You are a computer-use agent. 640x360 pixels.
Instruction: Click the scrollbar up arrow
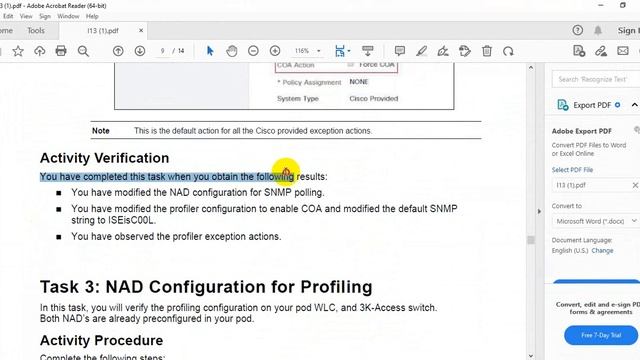point(531,67)
